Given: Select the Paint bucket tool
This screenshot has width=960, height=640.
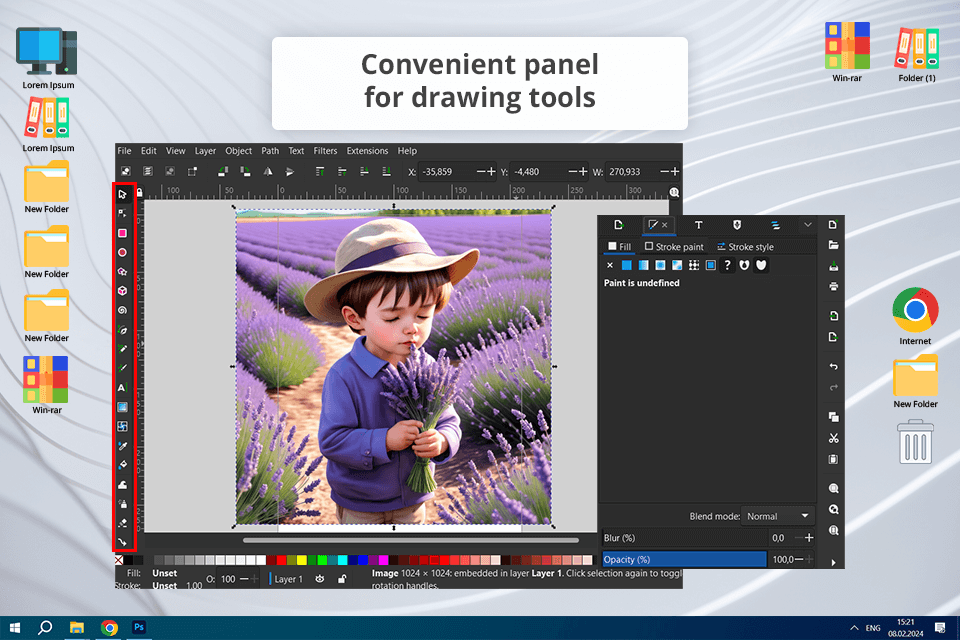Looking at the screenshot, I should pos(122,465).
